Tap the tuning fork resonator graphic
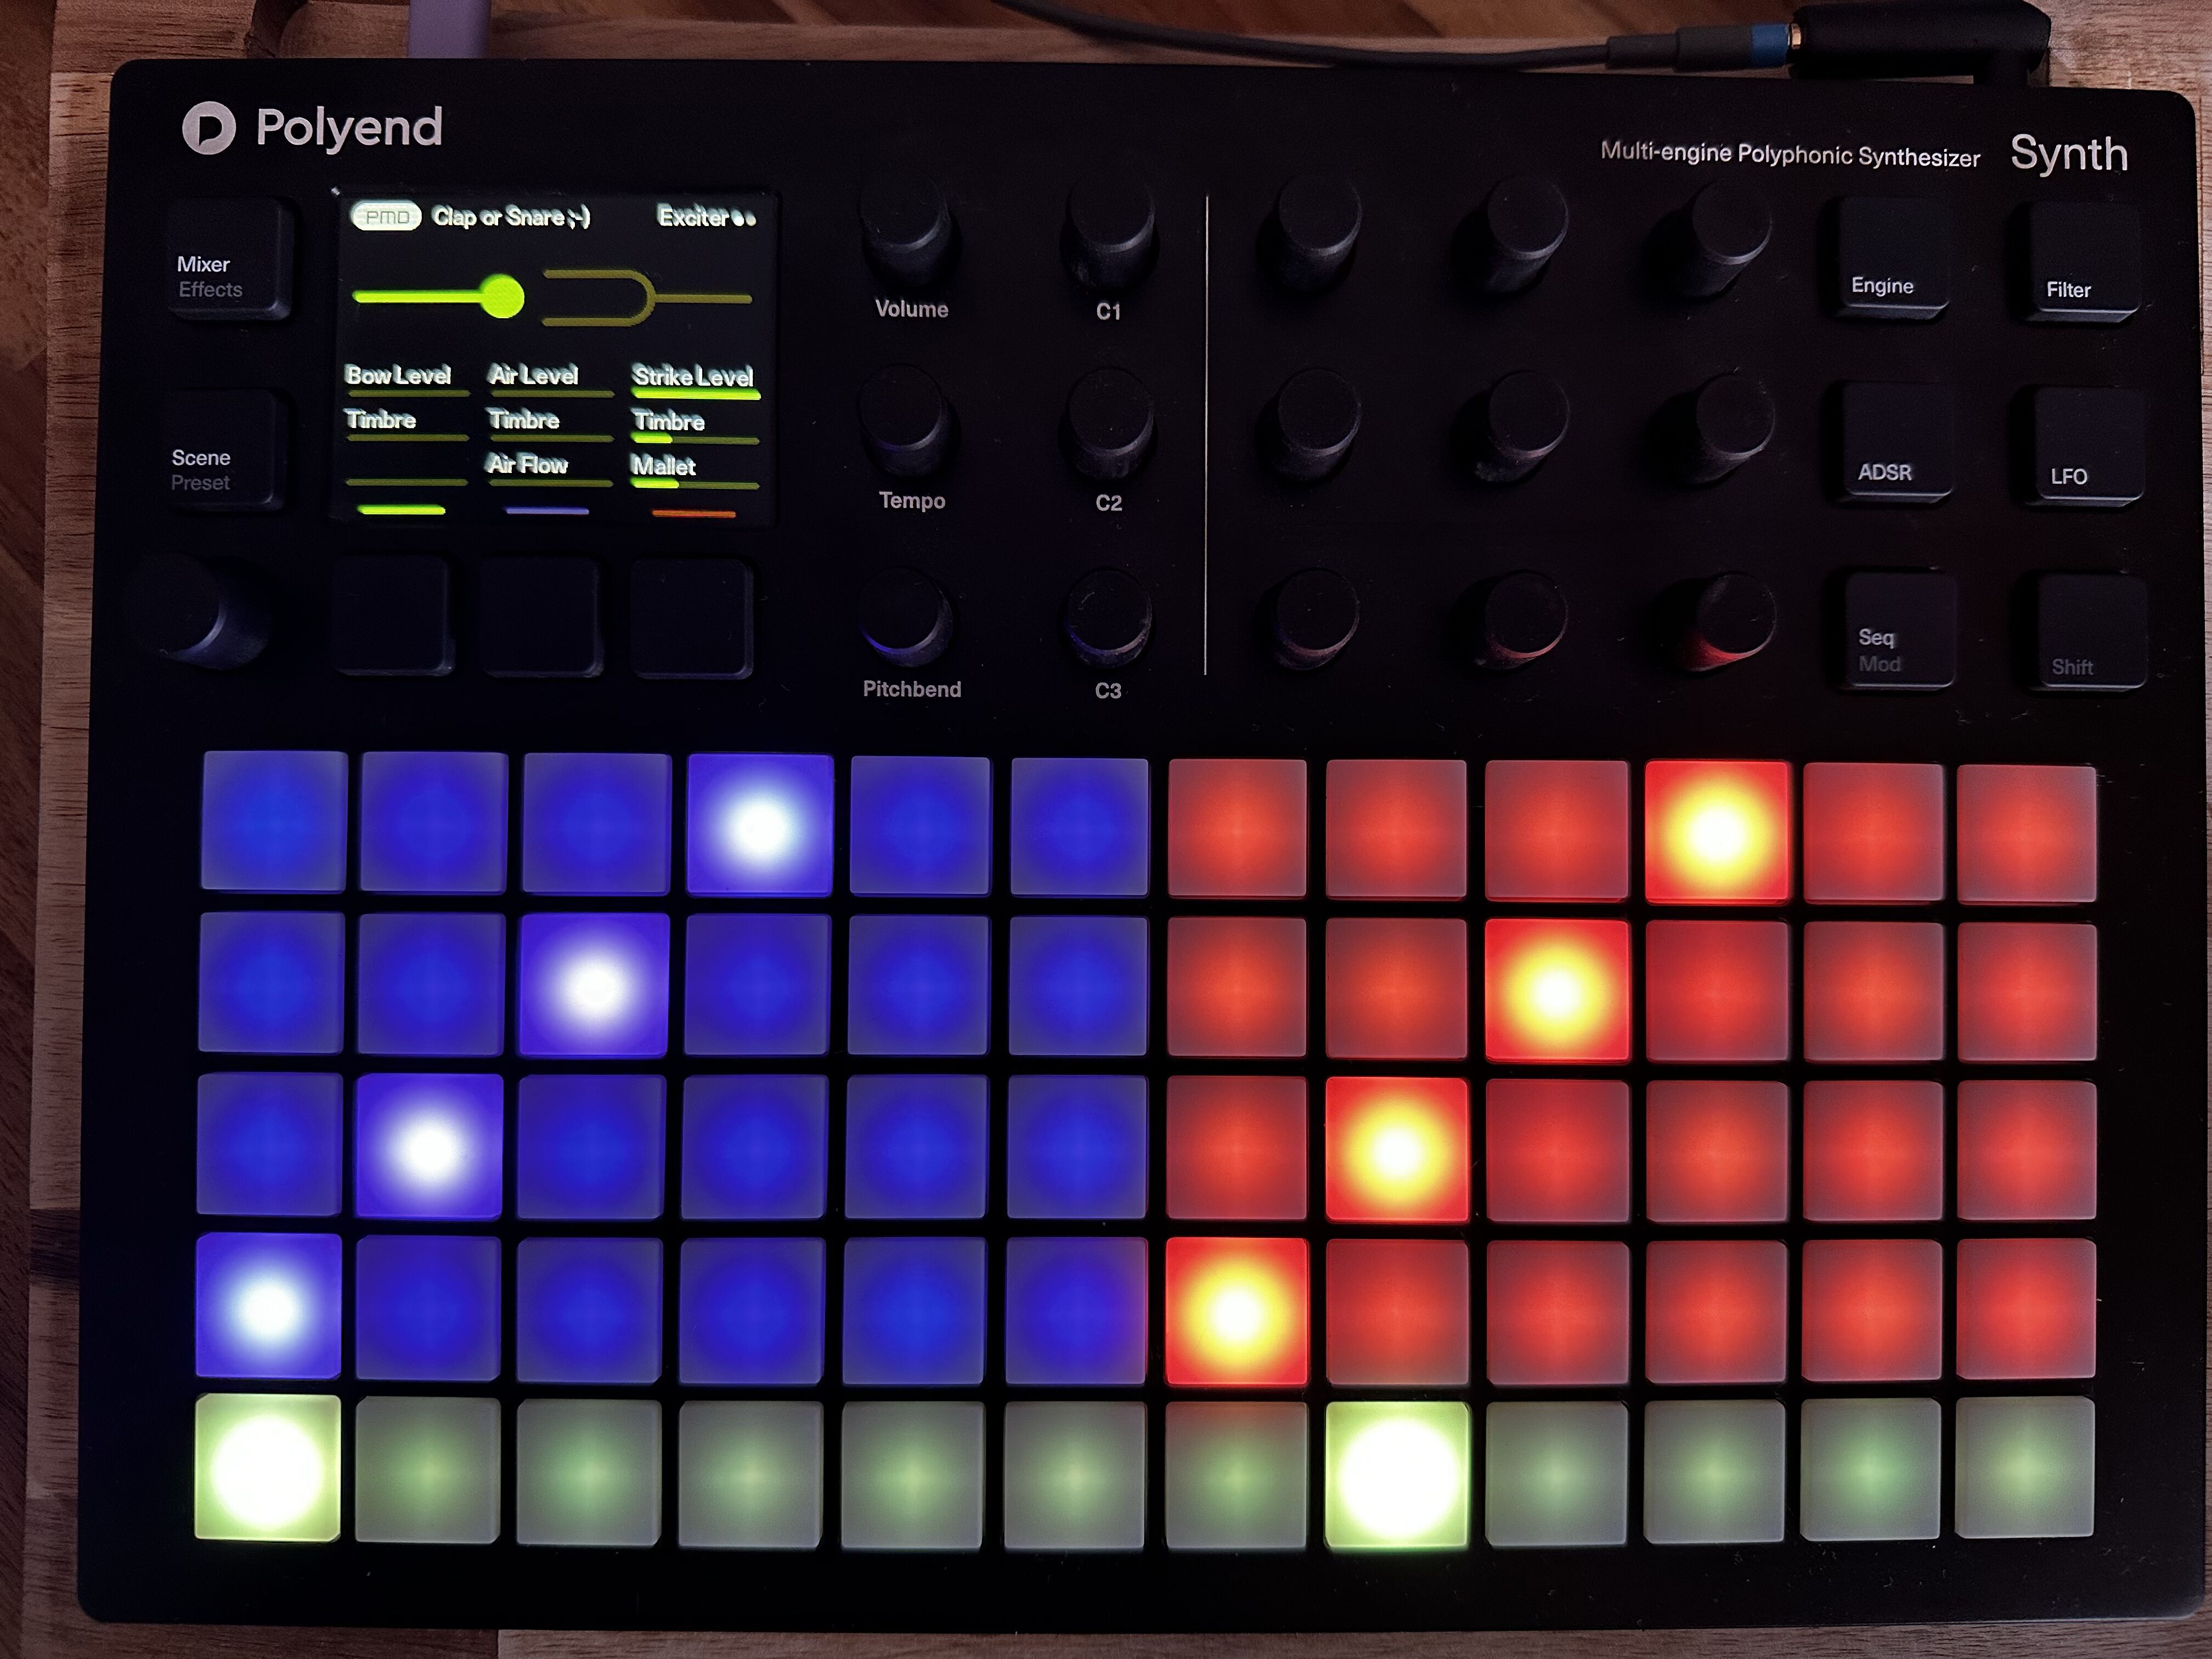 point(646,298)
